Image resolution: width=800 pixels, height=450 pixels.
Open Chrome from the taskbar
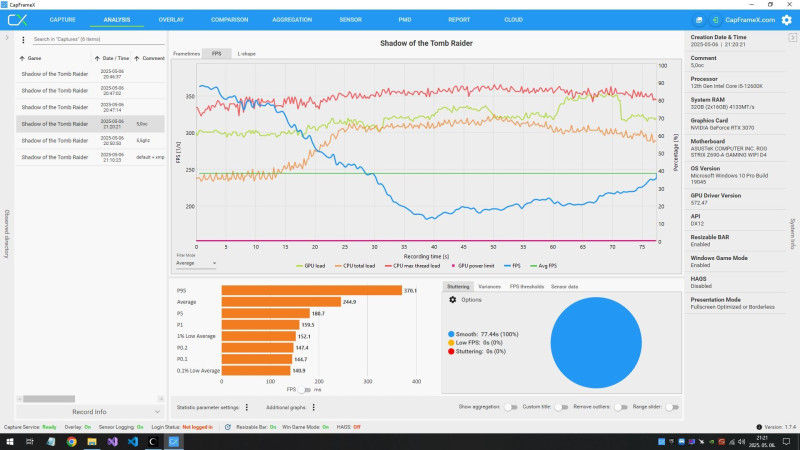71,442
